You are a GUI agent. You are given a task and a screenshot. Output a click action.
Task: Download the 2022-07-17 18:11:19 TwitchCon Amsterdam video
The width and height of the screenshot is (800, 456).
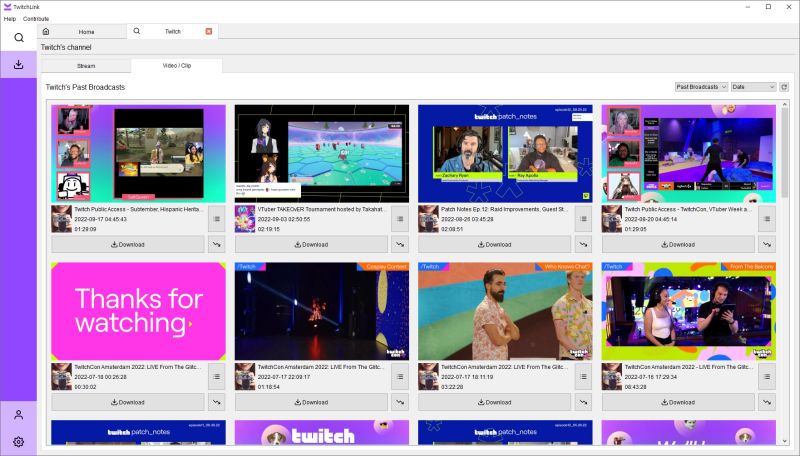click(x=495, y=402)
